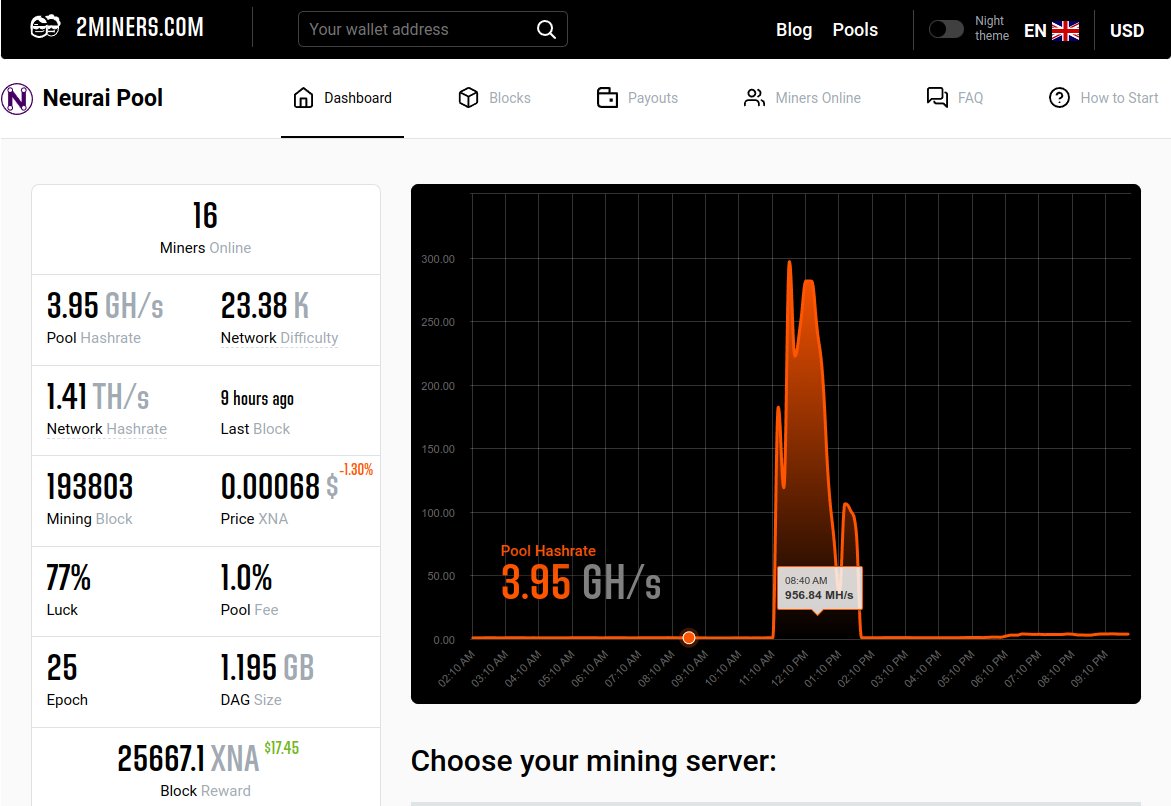Click the 2MINERS.COM site title

click(140, 28)
